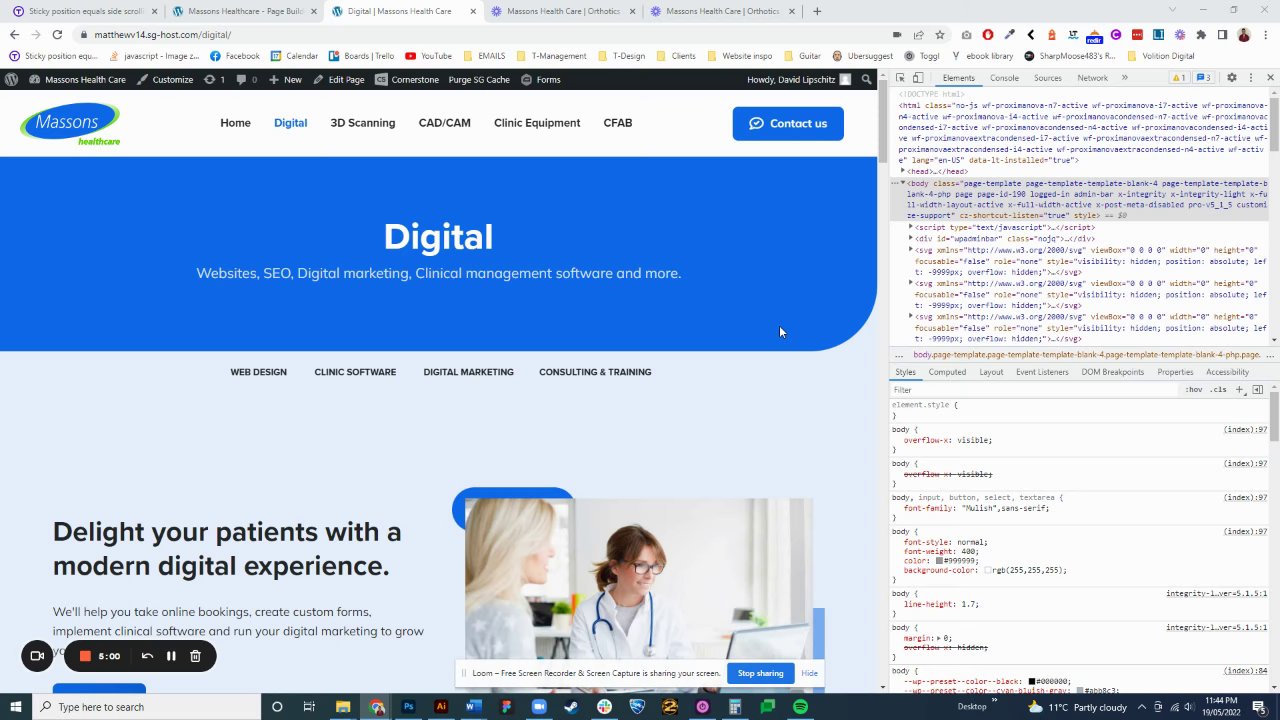1280x720 pixels.
Task: Collapse the body element in the DOM tree
Action: click(x=903, y=183)
